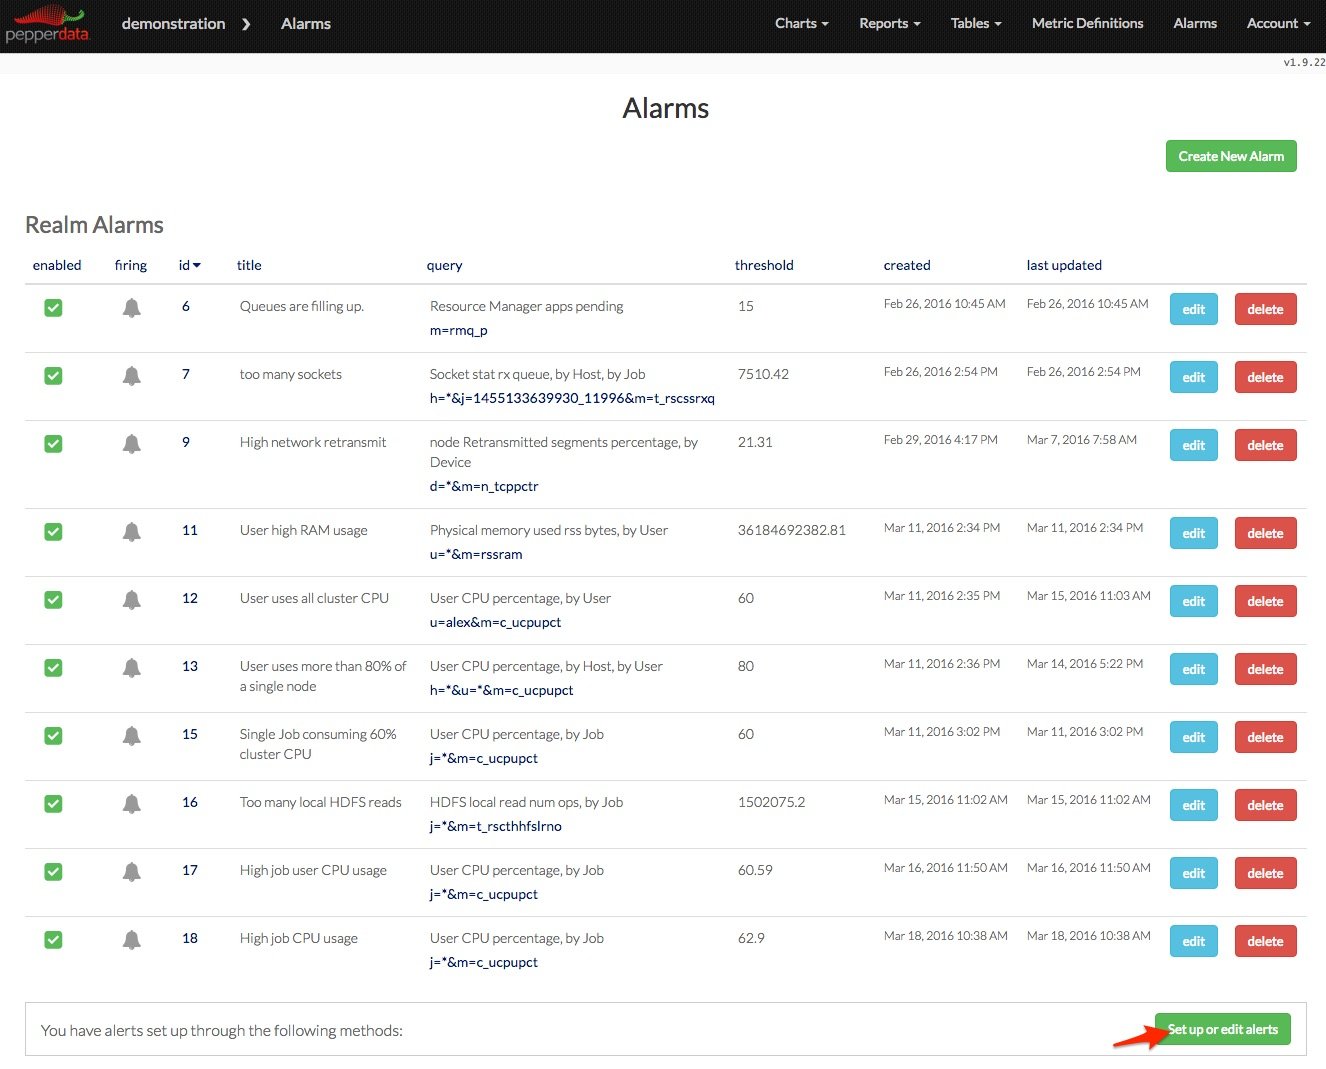Screen dimensions: 1326x1069
Task: Click the firing bell for too many sockets
Action: [131, 376]
